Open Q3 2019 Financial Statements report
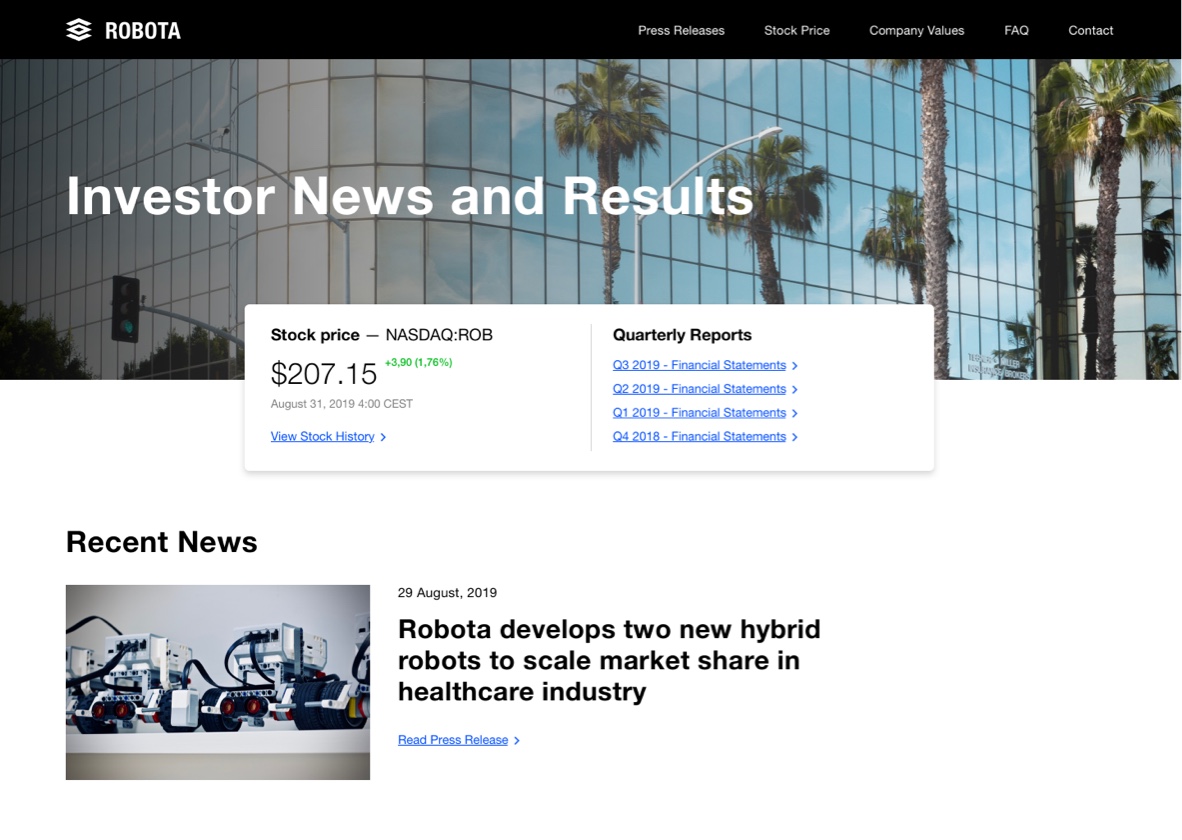The width and height of the screenshot is (1182, 840). [x=699, y=365]
